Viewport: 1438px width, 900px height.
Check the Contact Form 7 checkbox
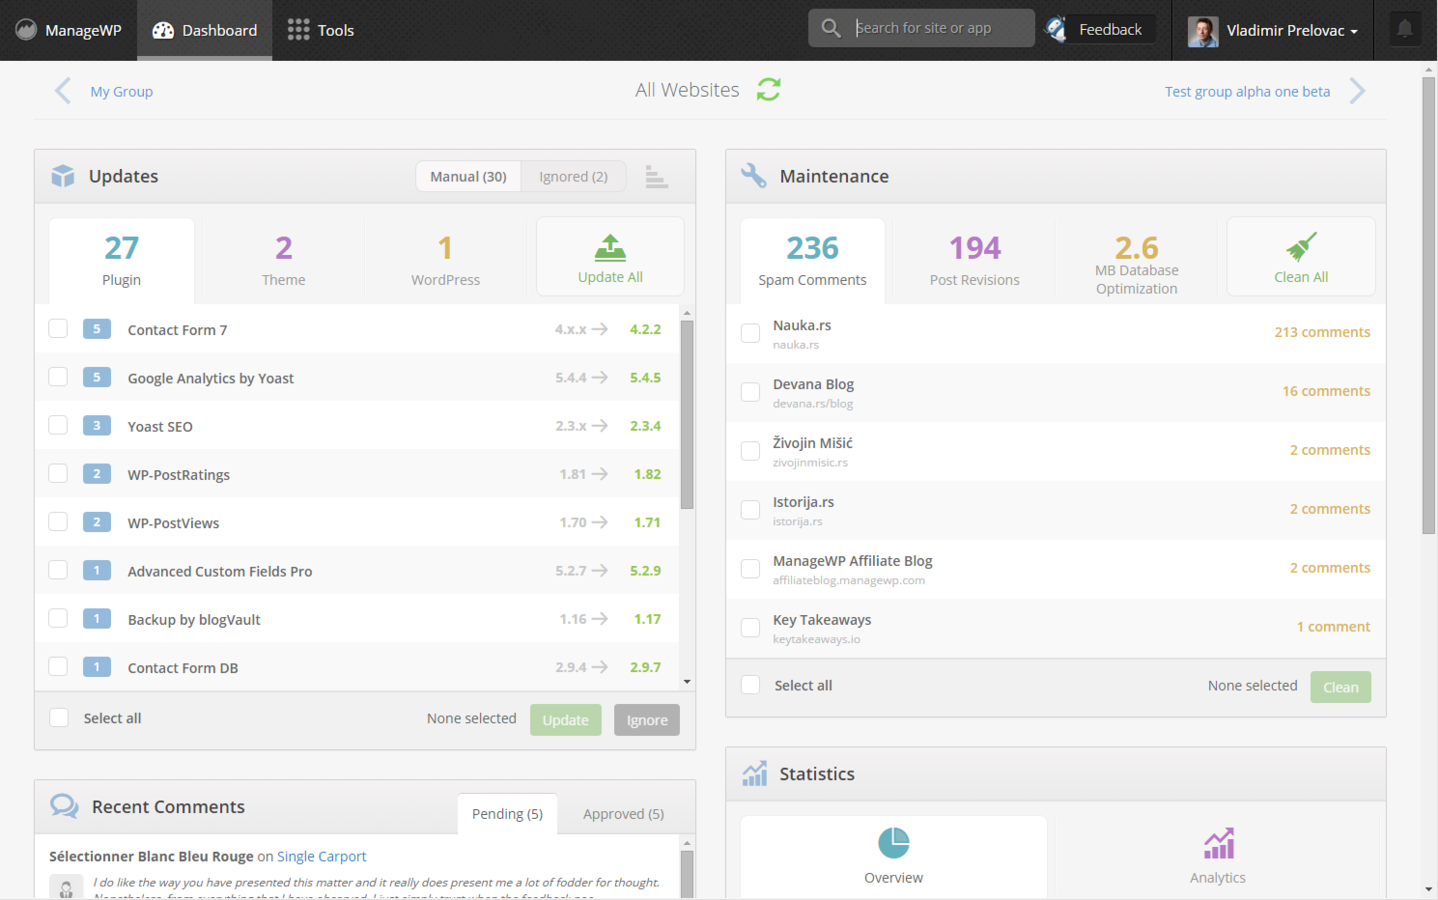point(58,329)
